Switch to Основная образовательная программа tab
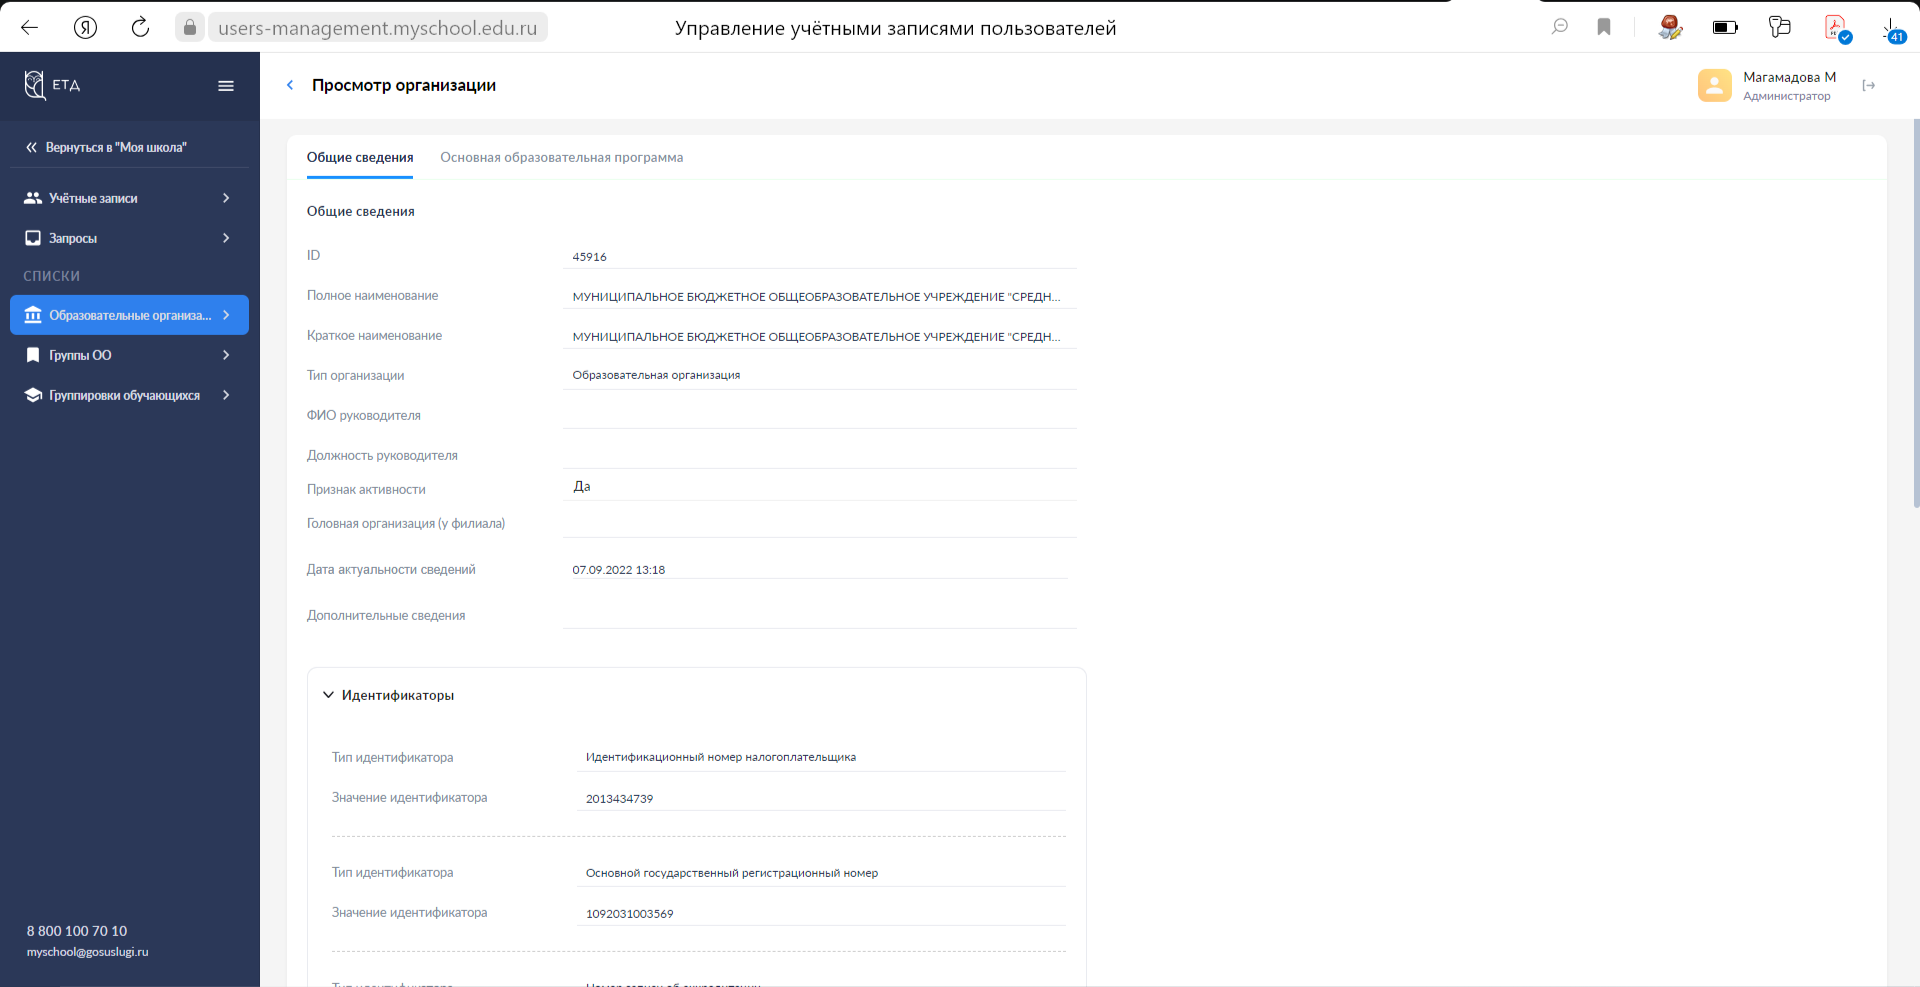 [561, 158]
